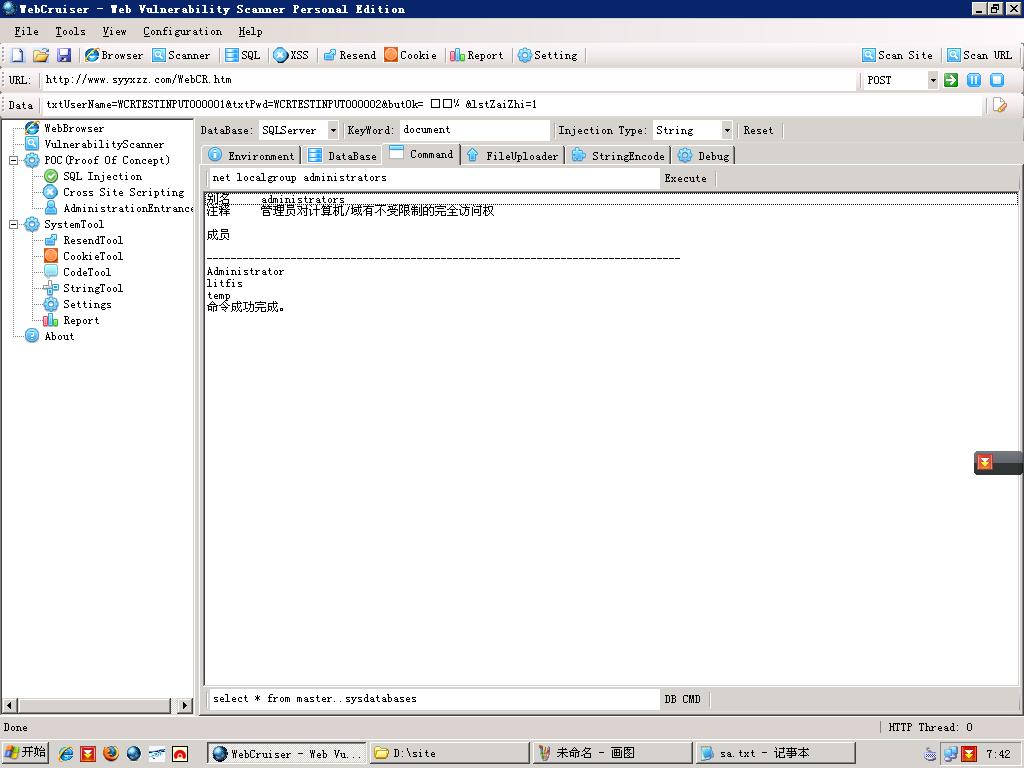The height and width of the screenshot is (768, 1024).
Task: Click the Reset button
Action: point(758,130)
